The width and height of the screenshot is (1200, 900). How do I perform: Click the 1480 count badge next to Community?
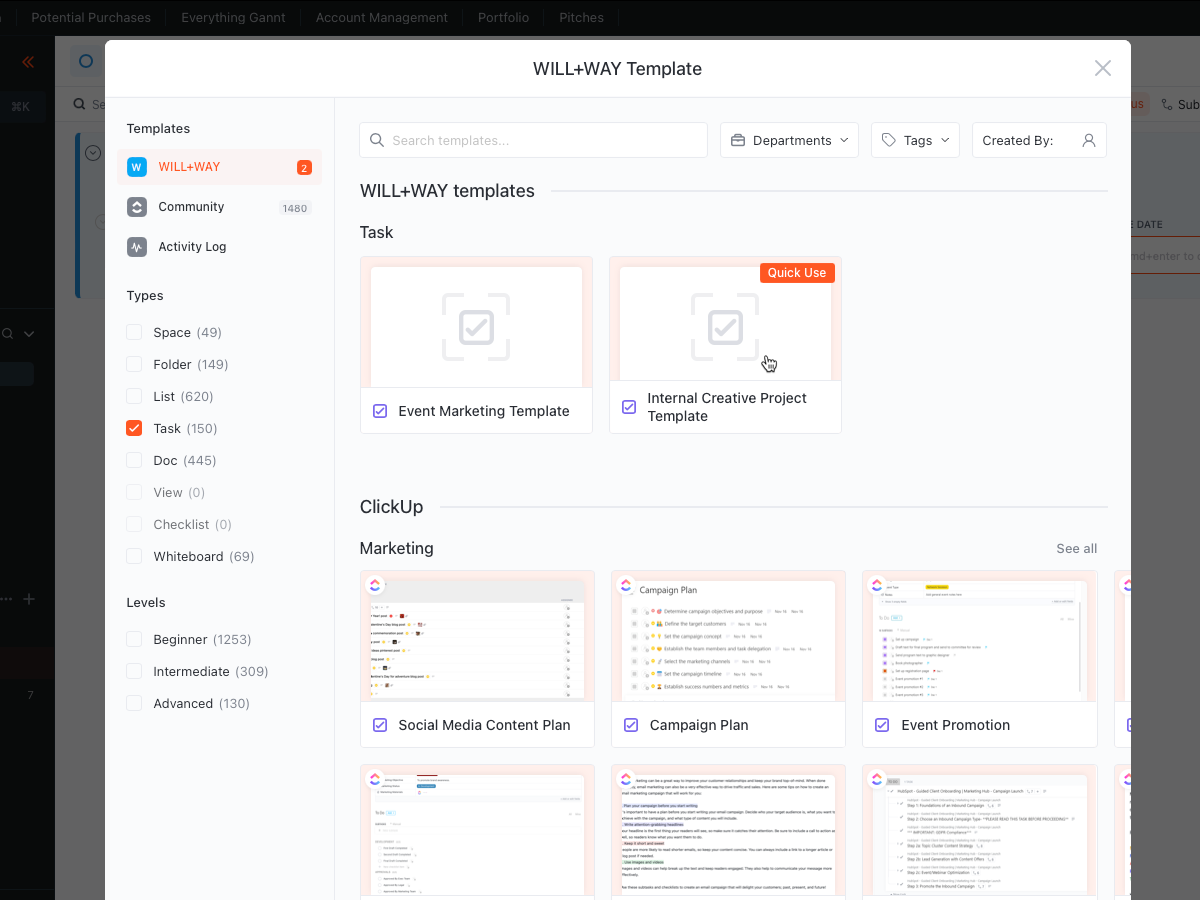[295, 208]
